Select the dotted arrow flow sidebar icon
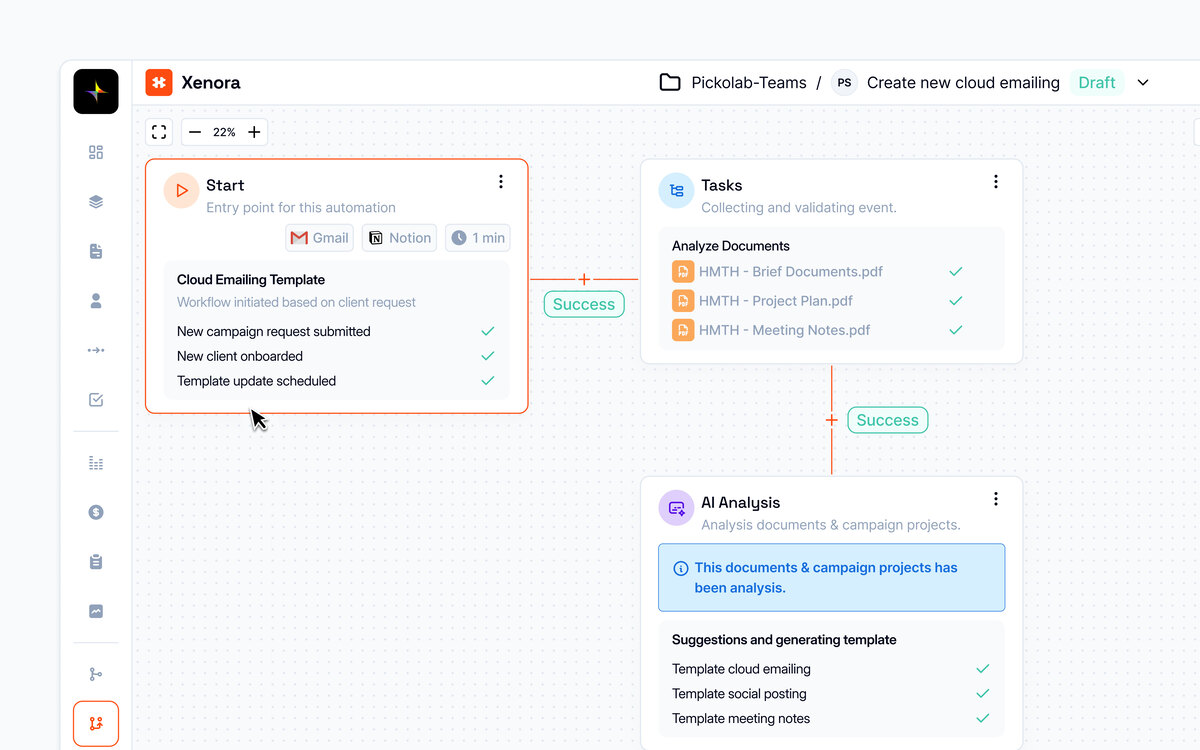This screenshot has width=1200, height=750. click(96, 350)
